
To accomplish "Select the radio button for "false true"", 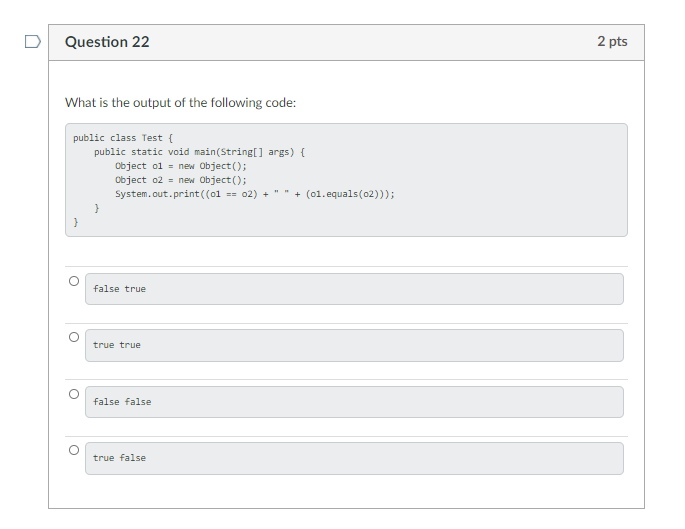I will tap(73, 282).
